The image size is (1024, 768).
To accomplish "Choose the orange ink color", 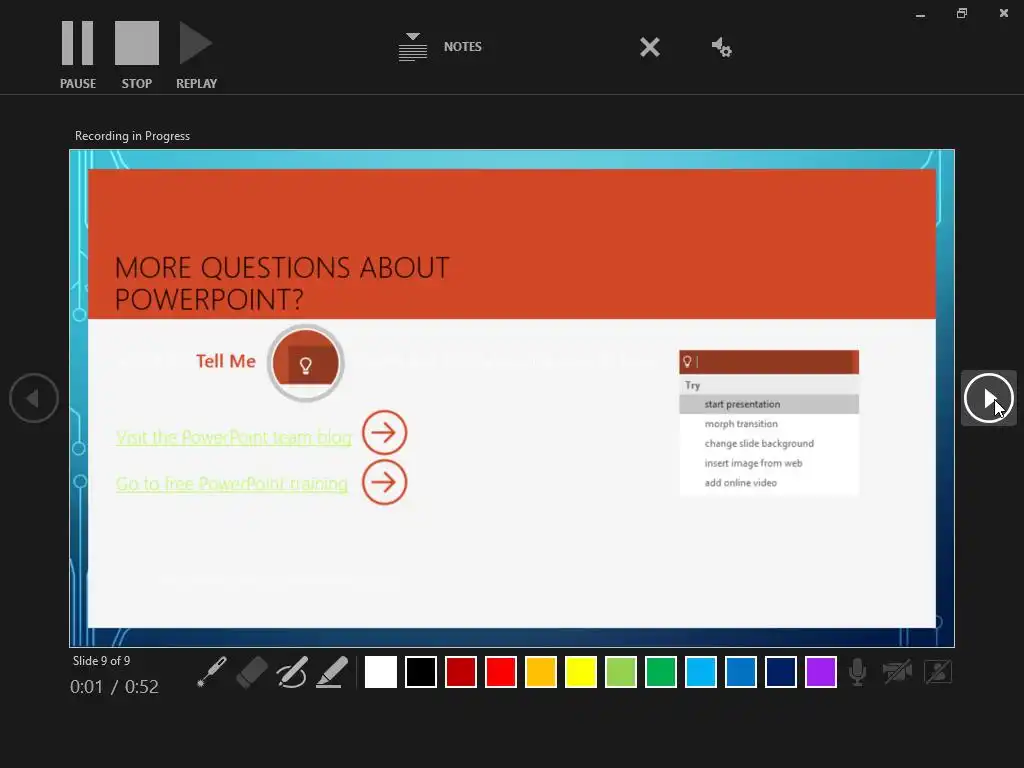I will click(x=541, y=672).
